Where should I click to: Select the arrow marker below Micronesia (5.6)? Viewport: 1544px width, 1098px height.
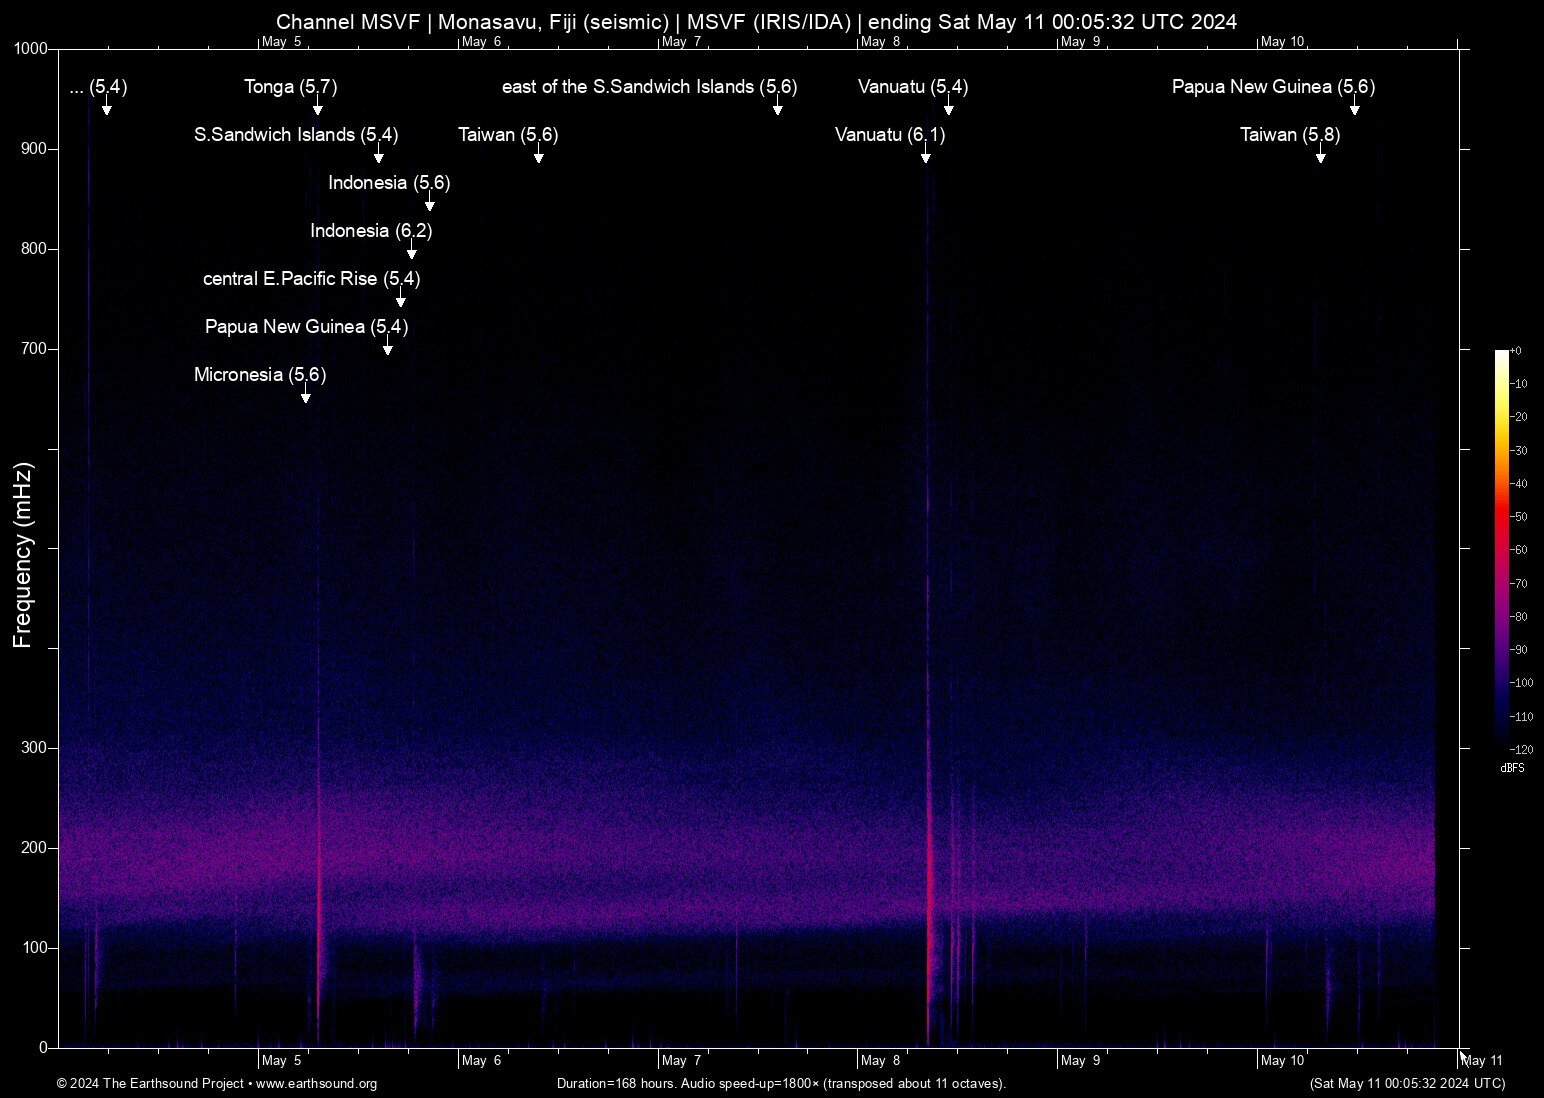(x=306, y=394)
